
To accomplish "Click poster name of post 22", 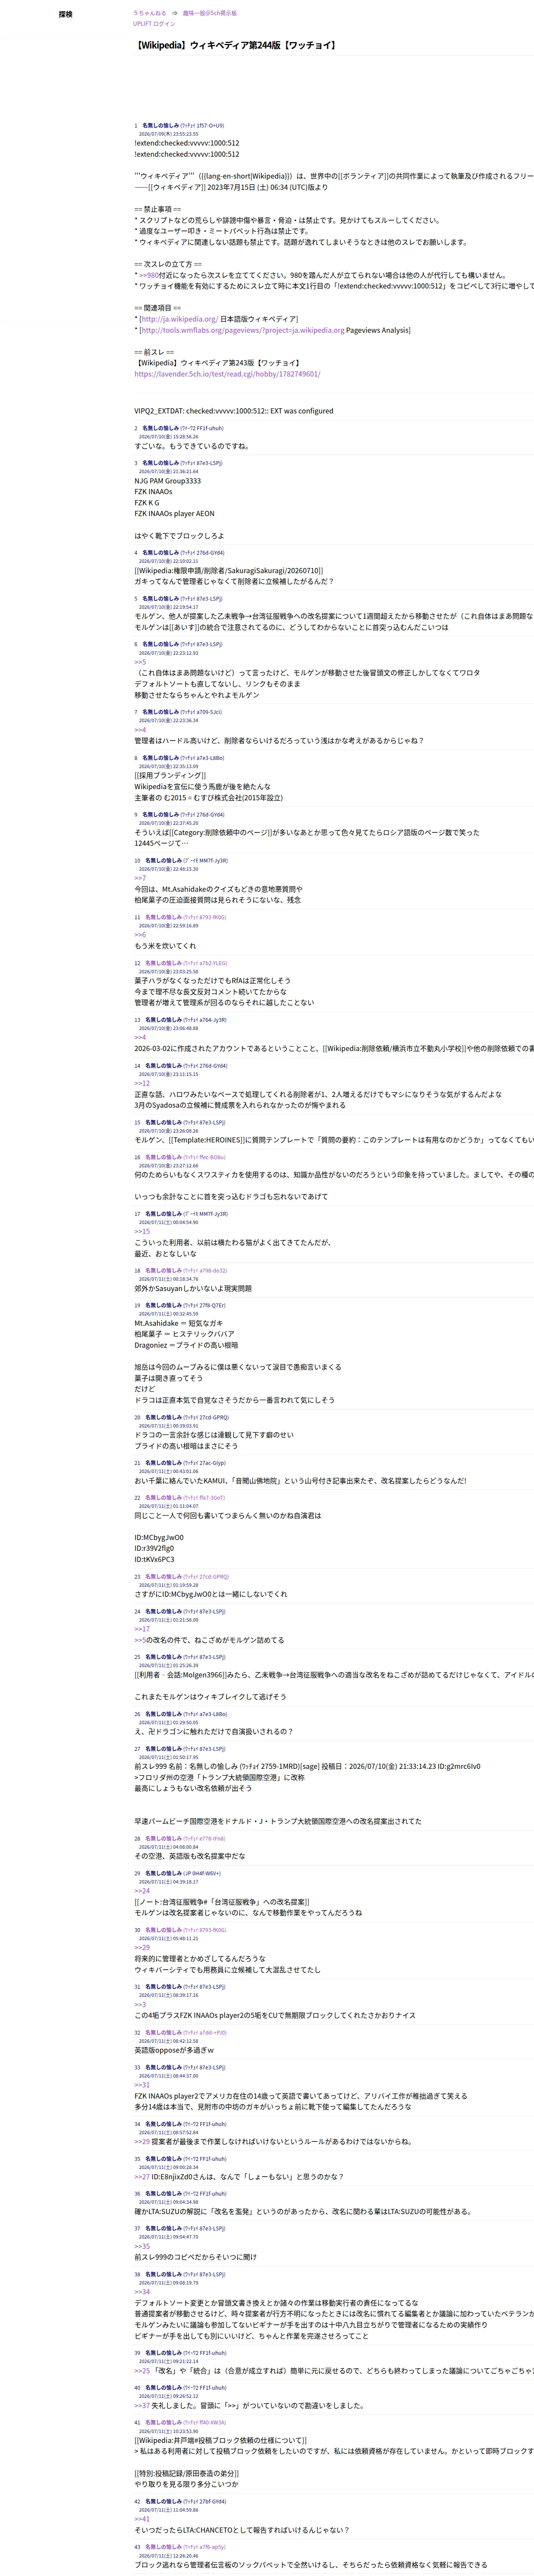I will [x=163, y=1498].
